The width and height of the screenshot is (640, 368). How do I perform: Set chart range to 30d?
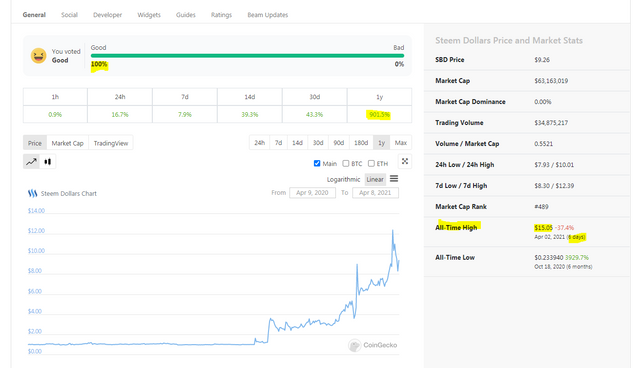[x=318, y=143]
